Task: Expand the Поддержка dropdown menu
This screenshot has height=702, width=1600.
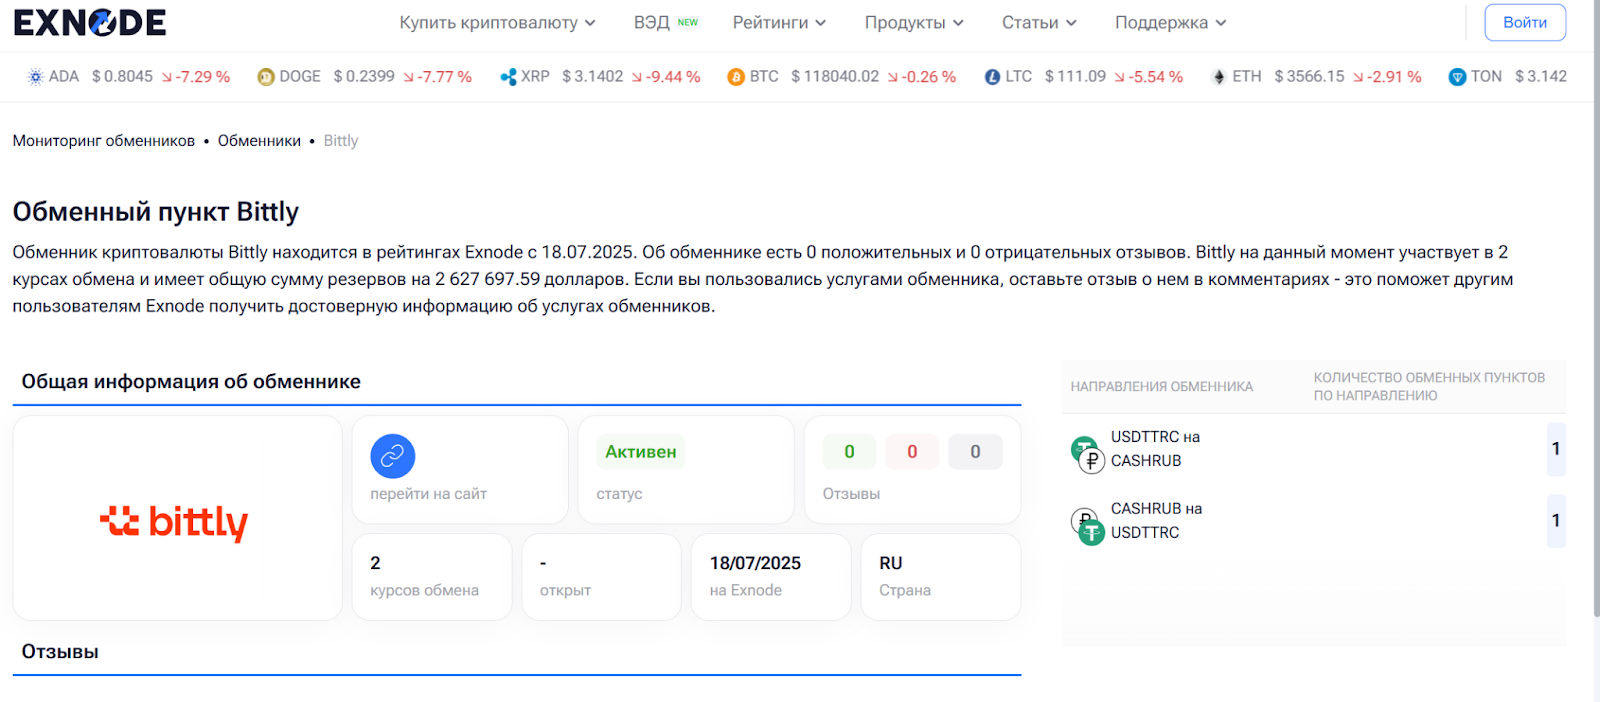Action: click(x=1170, y=22)
